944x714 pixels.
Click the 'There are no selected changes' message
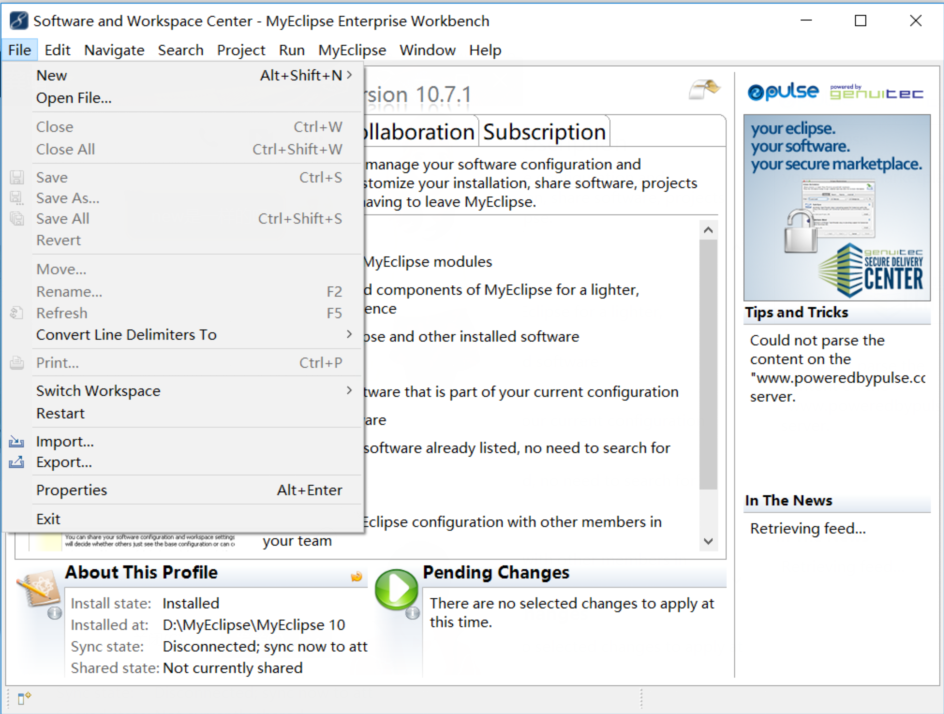pyautogui.click(x=572, y=612)
